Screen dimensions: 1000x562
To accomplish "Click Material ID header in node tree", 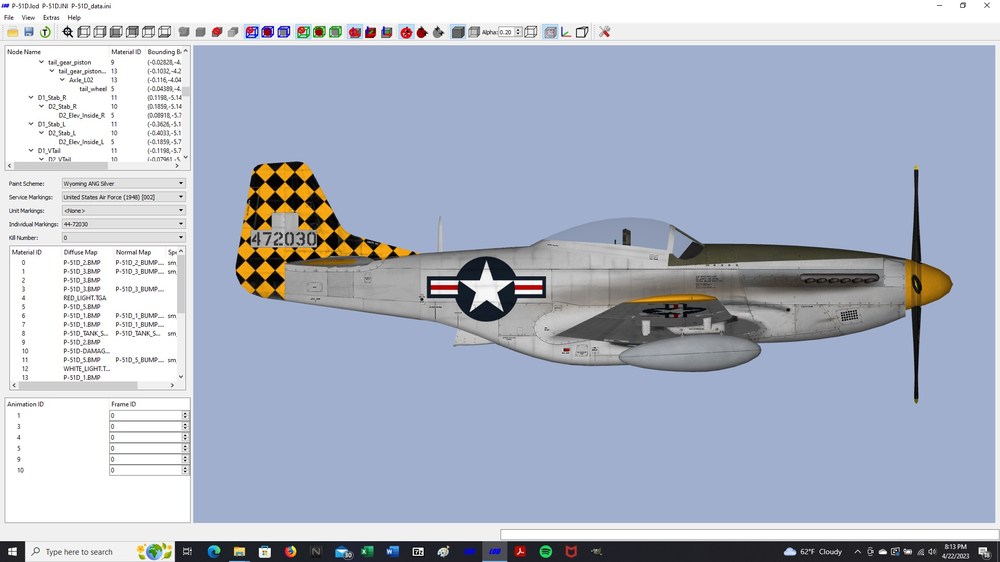I will (126, 52).
